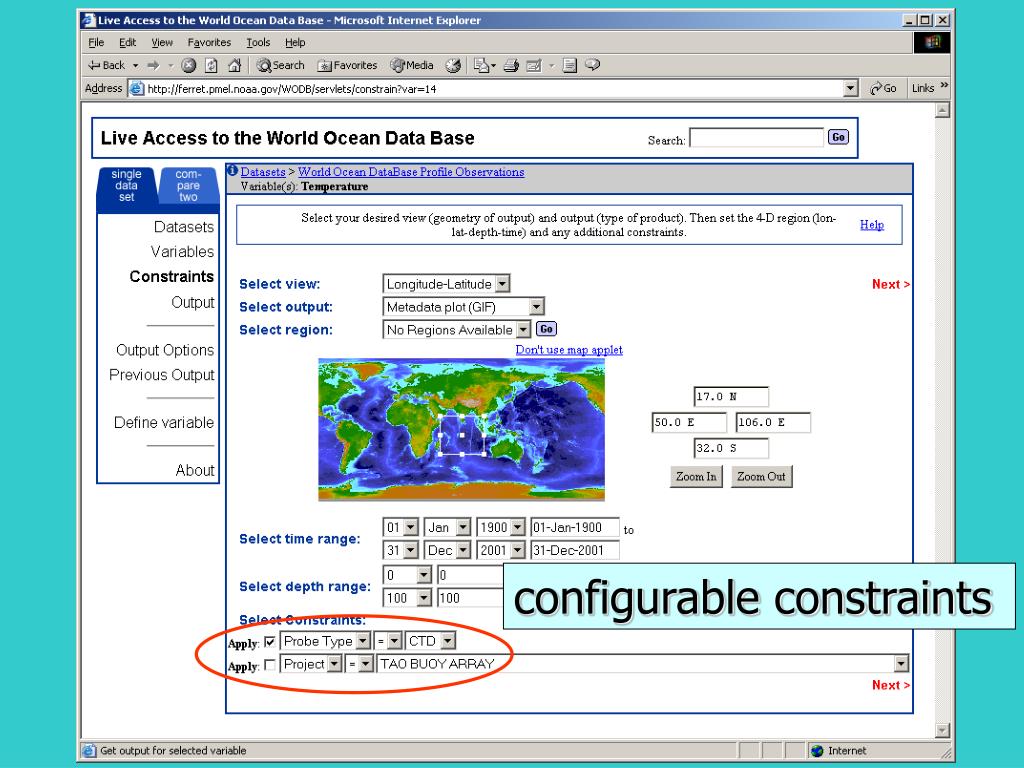Image resolution: width=1024 pixels, height=768 pixels.
Task: Click the info icon beside Datasets breadcrumb
Action: [232, 171]
